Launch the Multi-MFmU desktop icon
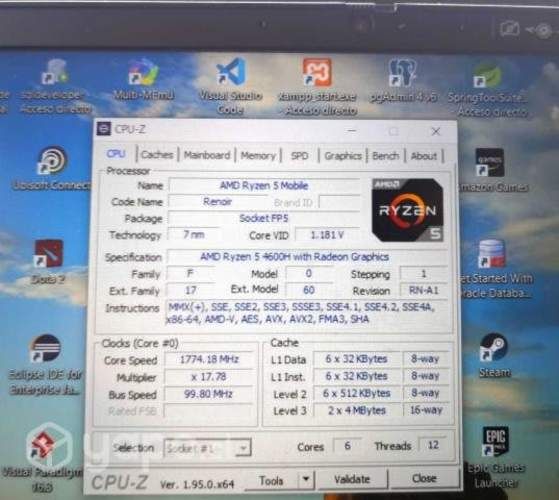The width and height of the screenshot is (559, 500). pos(144,79)
